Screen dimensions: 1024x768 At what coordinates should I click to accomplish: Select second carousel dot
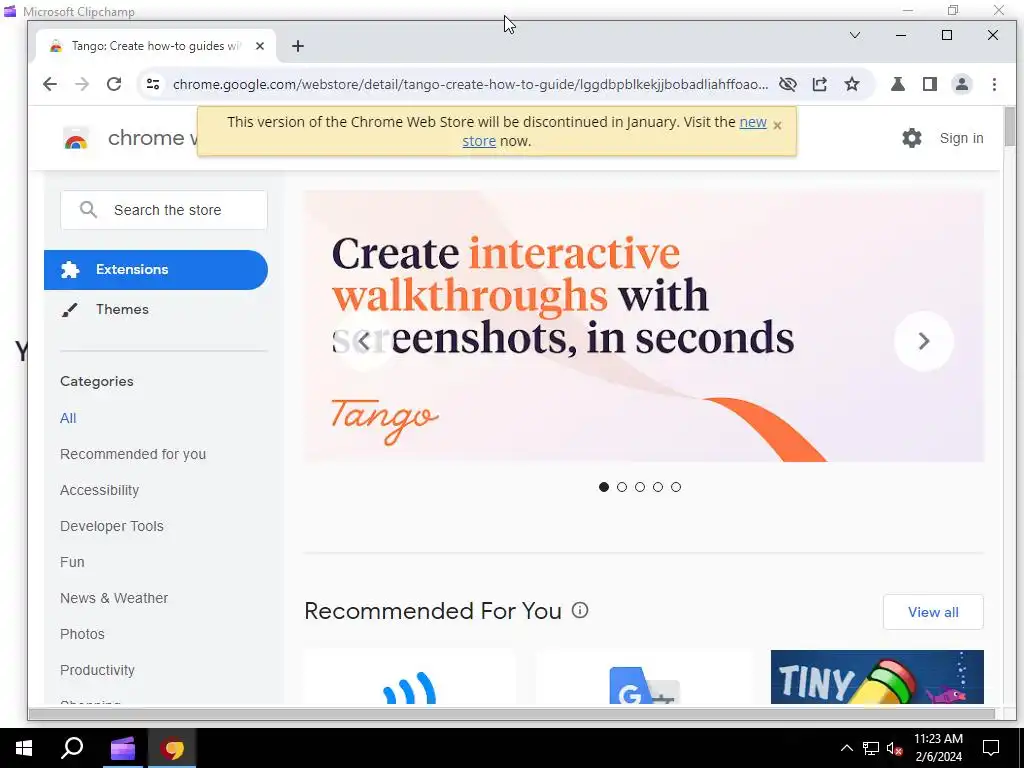[622, 487]
